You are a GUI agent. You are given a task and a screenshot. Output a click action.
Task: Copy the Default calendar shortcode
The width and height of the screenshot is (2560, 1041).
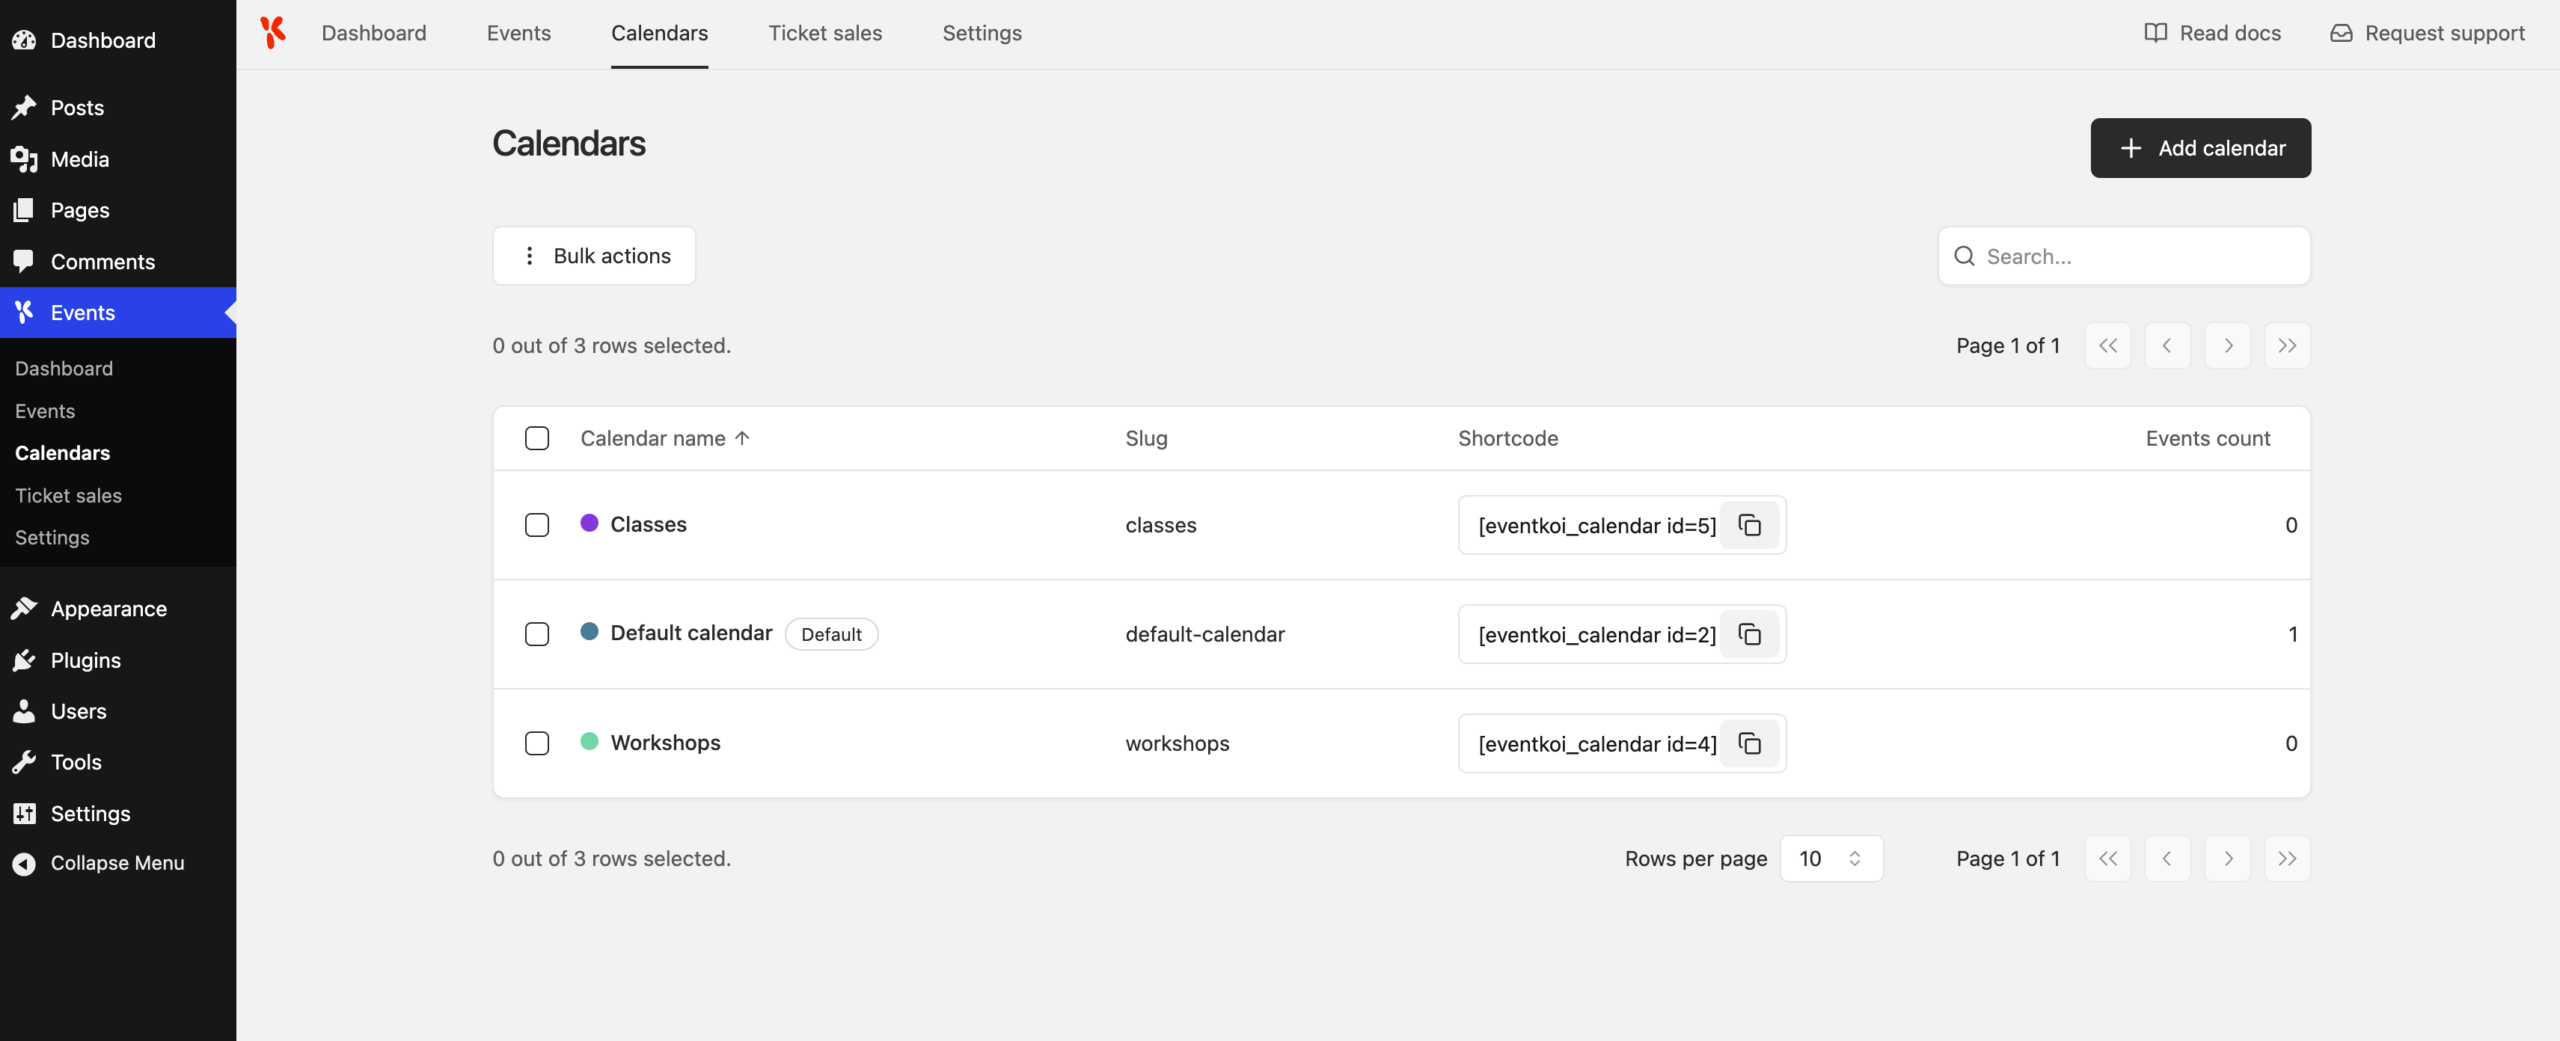point(1749,634)
